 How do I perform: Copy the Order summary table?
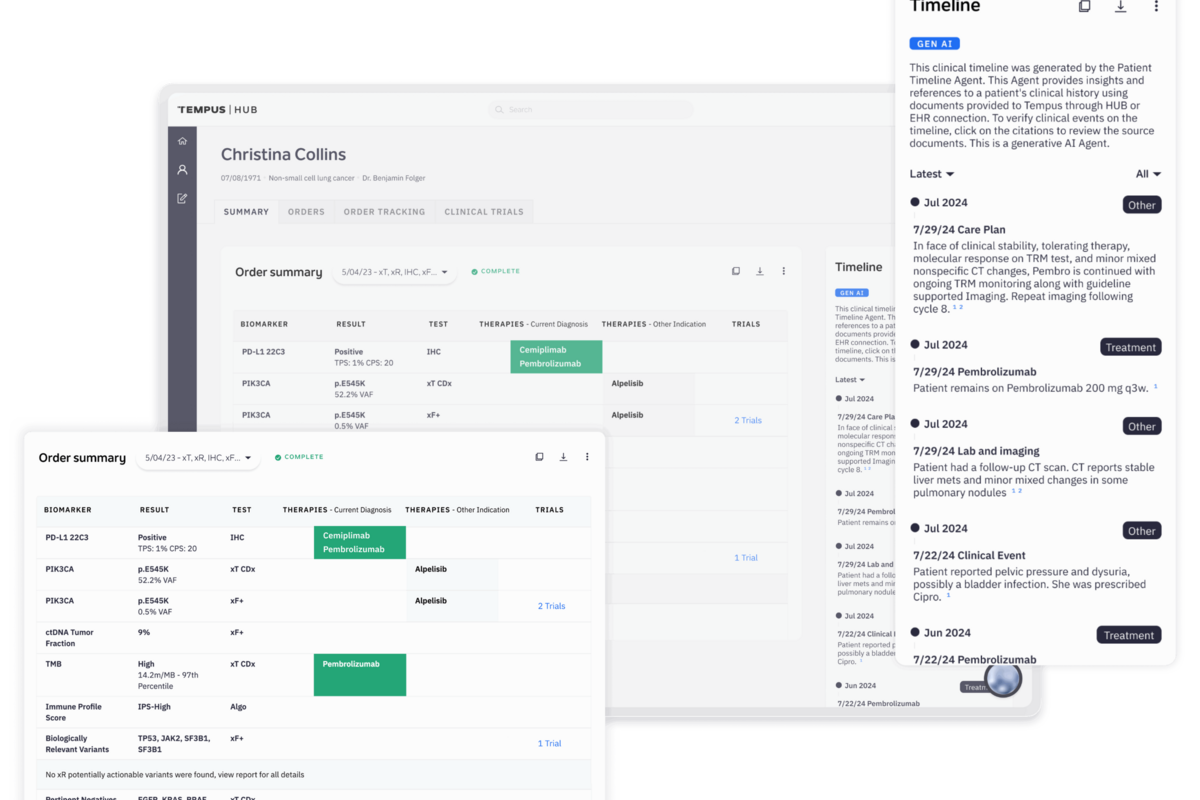[539, 456]
